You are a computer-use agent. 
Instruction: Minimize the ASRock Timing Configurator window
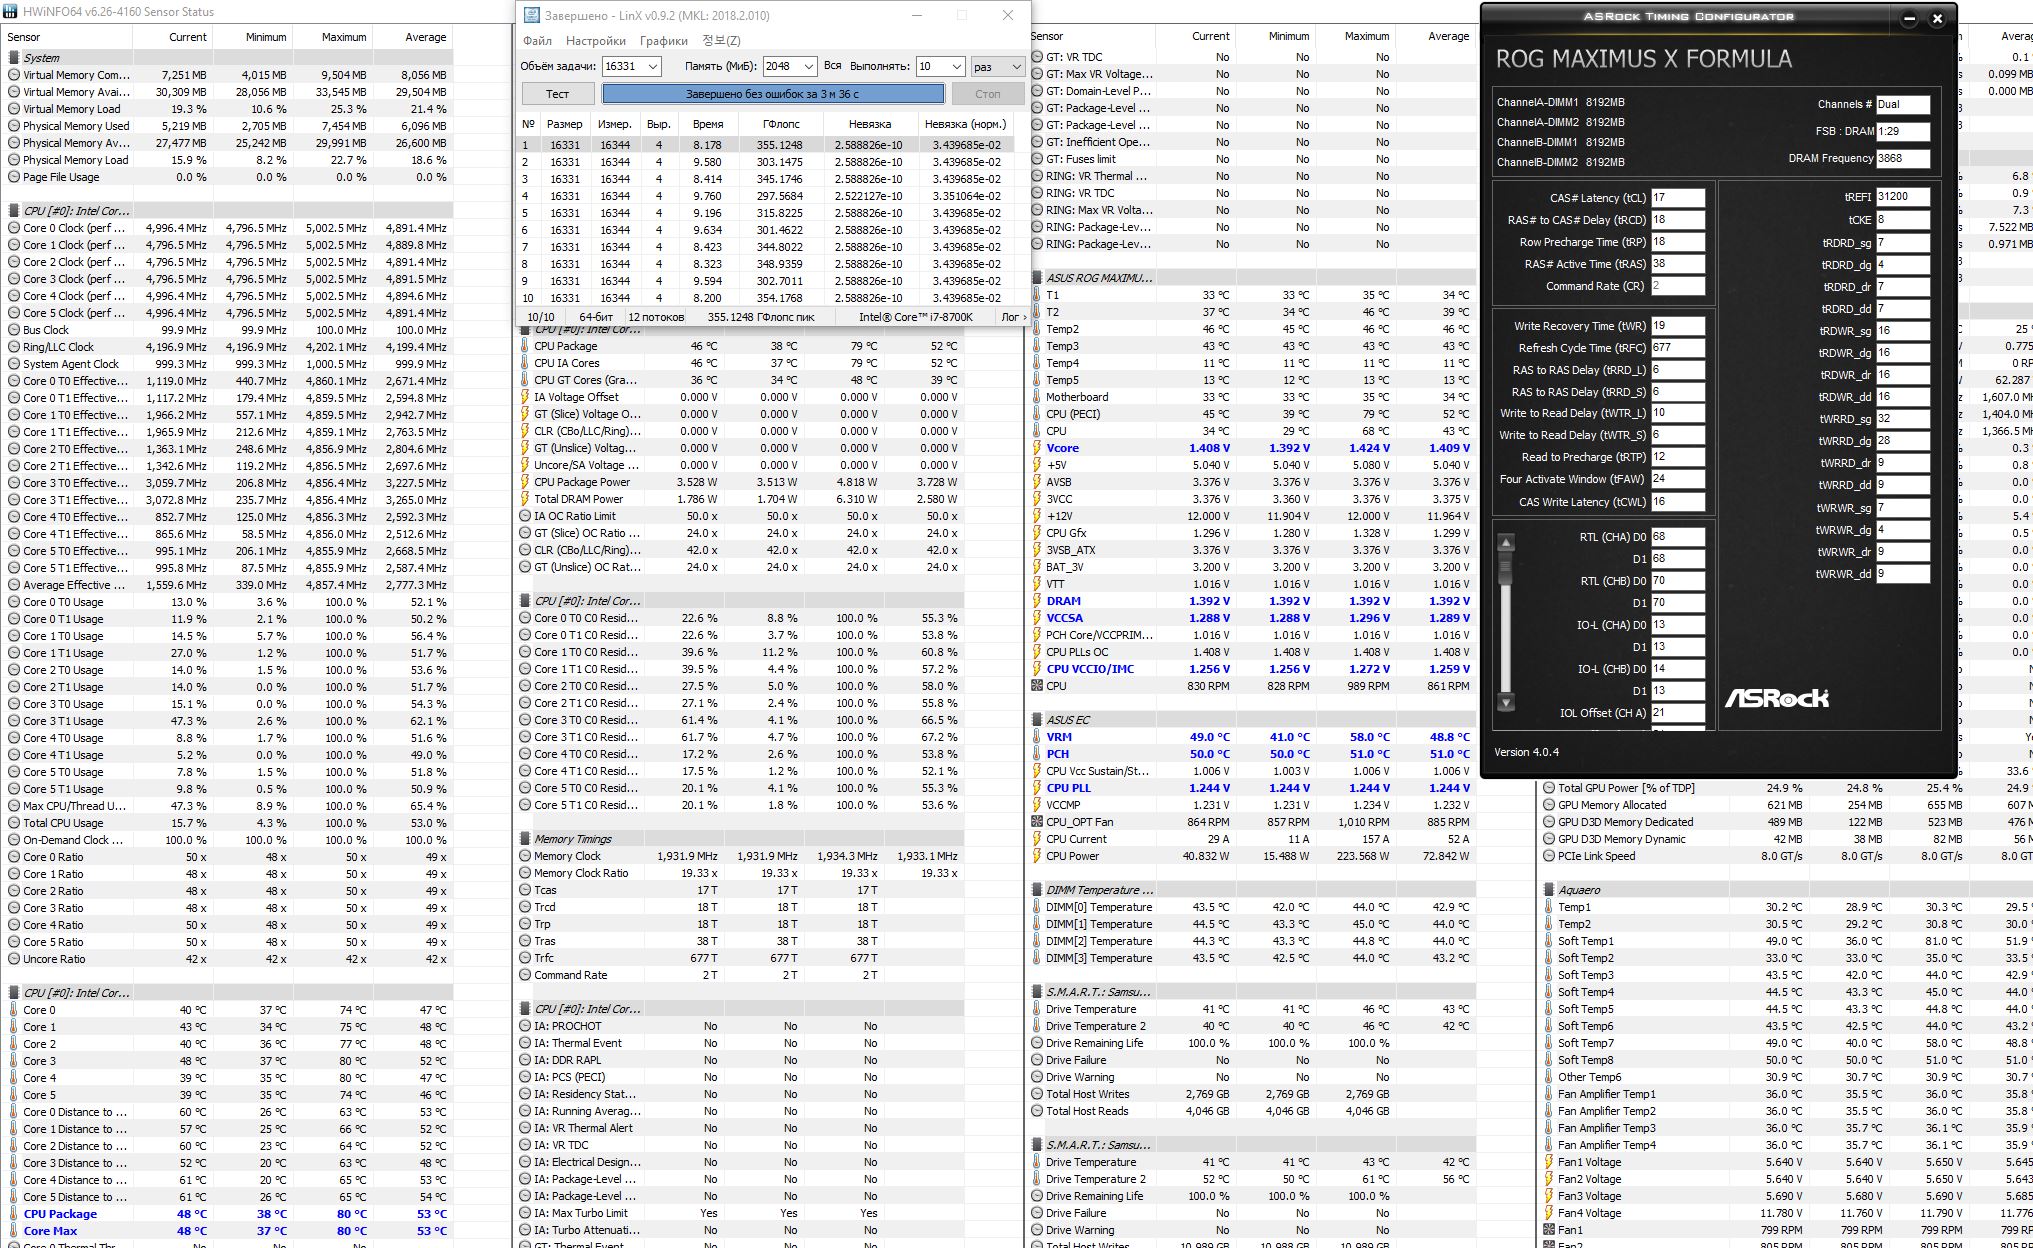[1908, 18]
